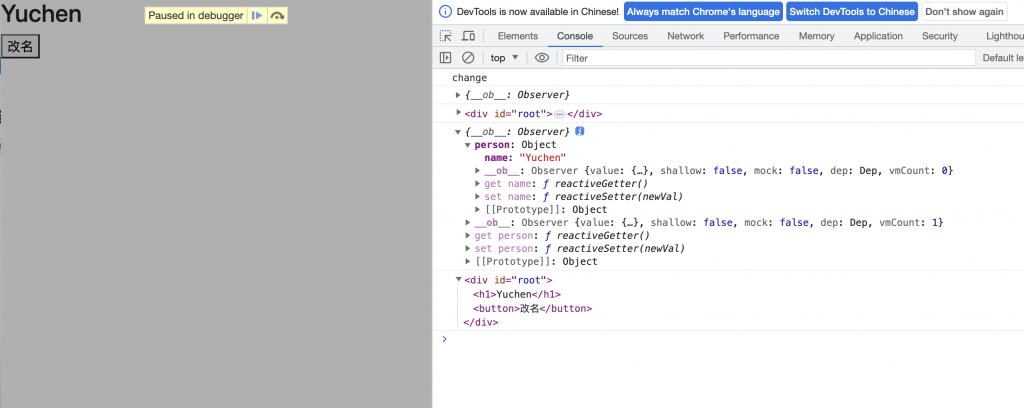Resume script execution in paused overlay
The width and height of the screenshot is (1024, 408).
pos(257,16)
